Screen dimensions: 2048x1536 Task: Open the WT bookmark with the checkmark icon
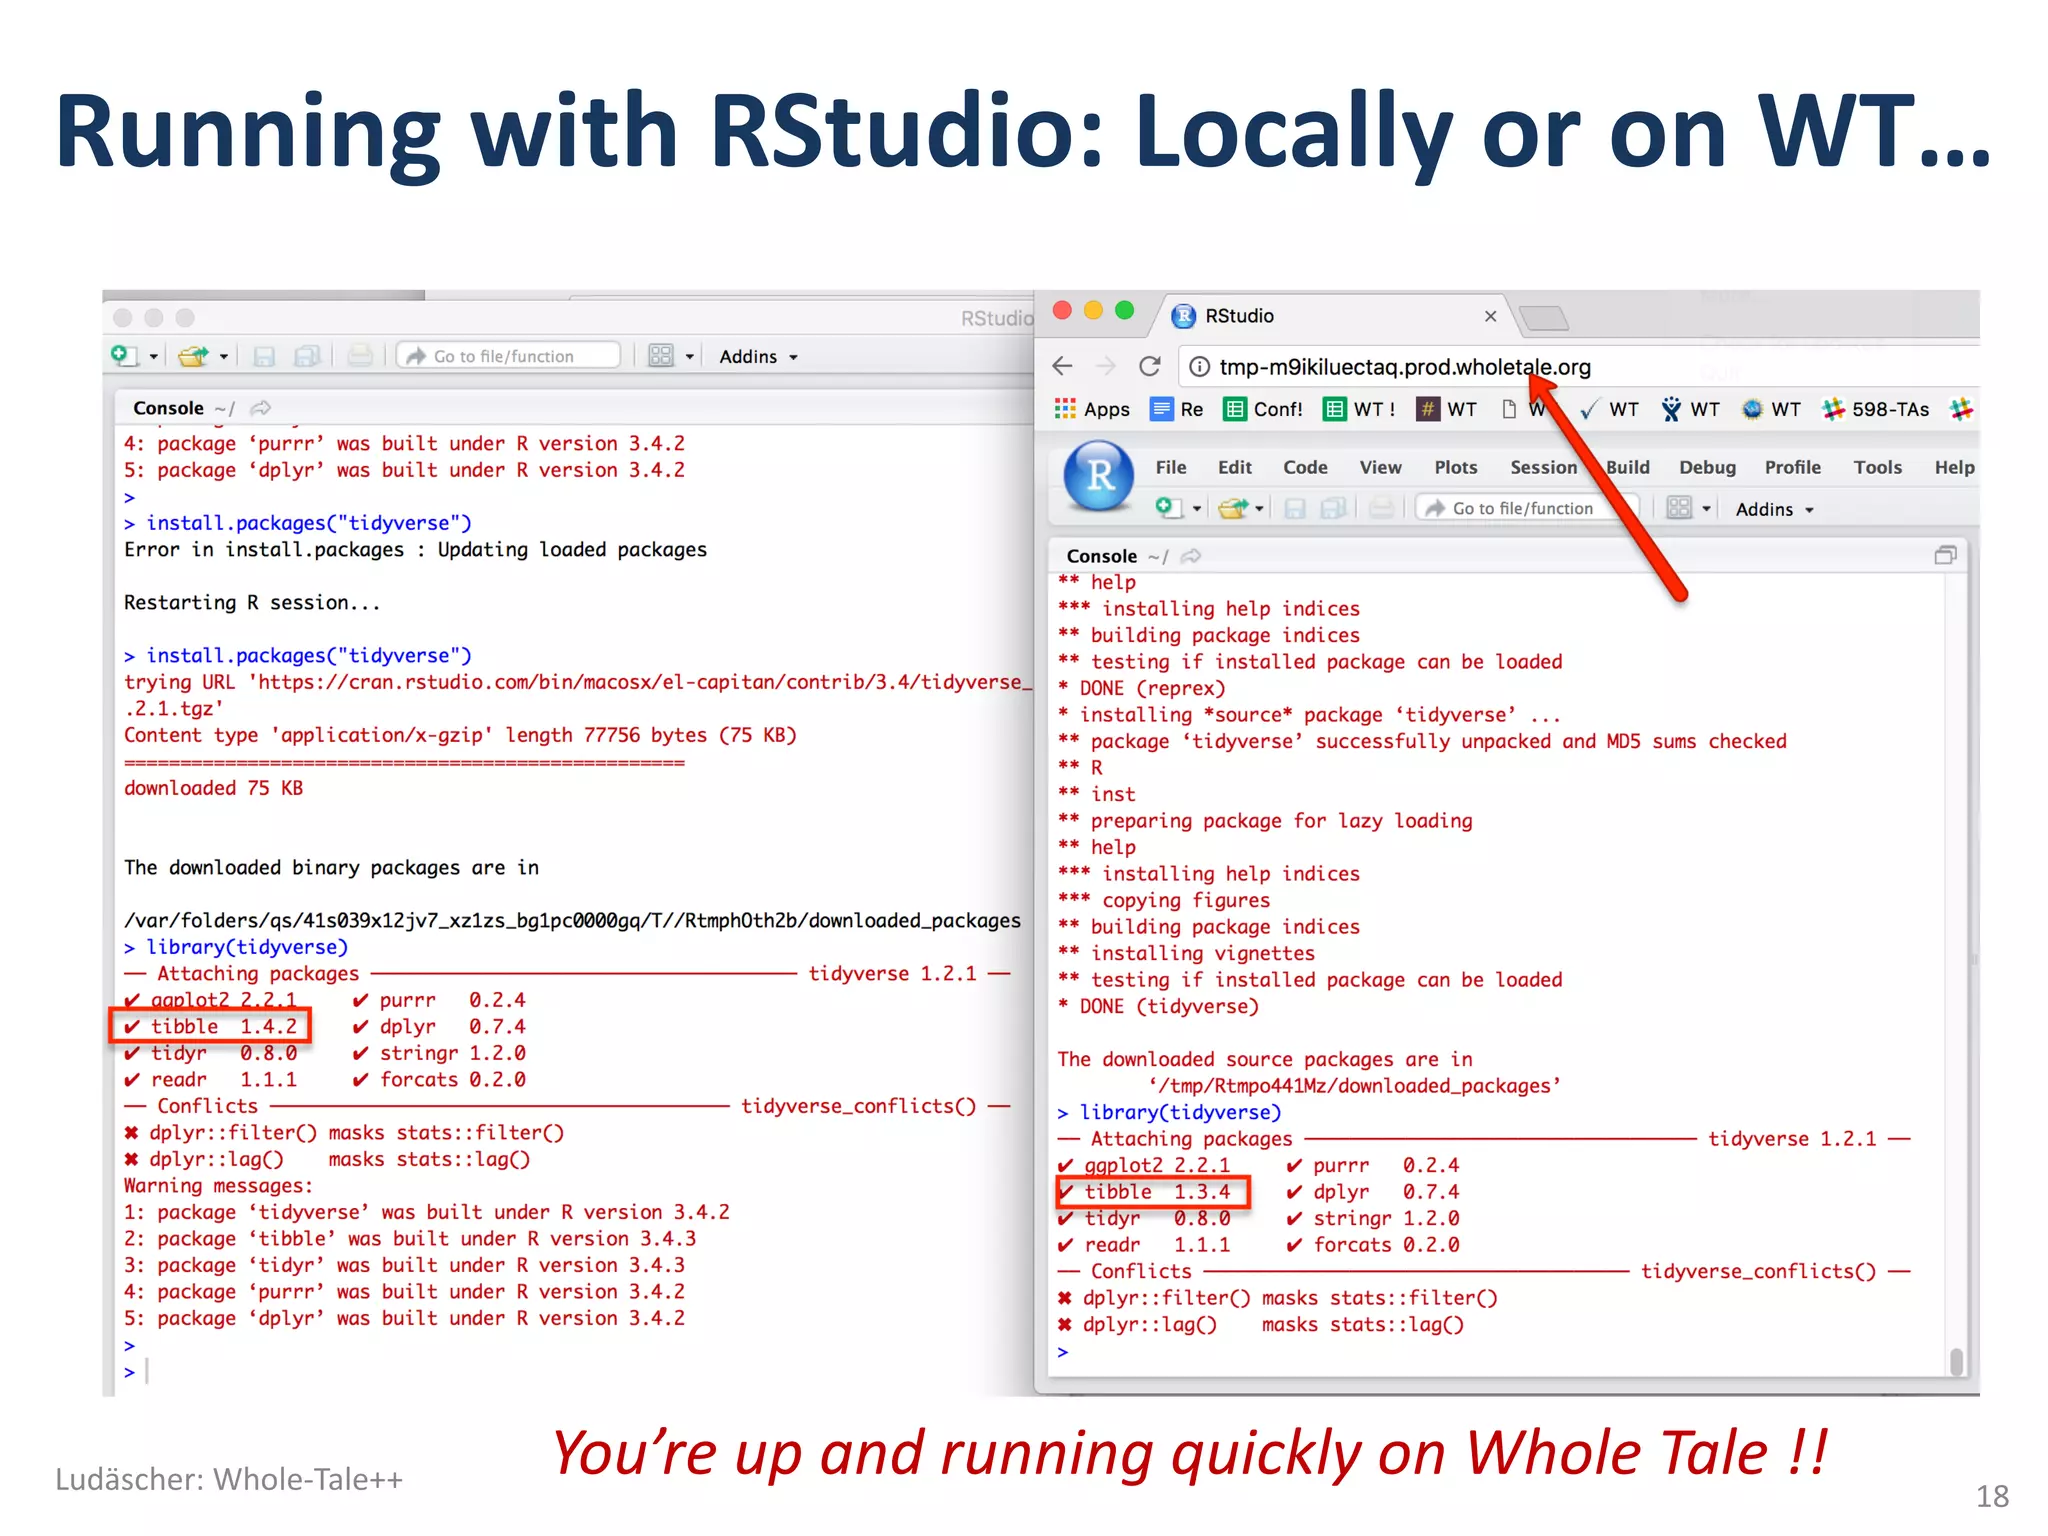tap(1609, 409)
